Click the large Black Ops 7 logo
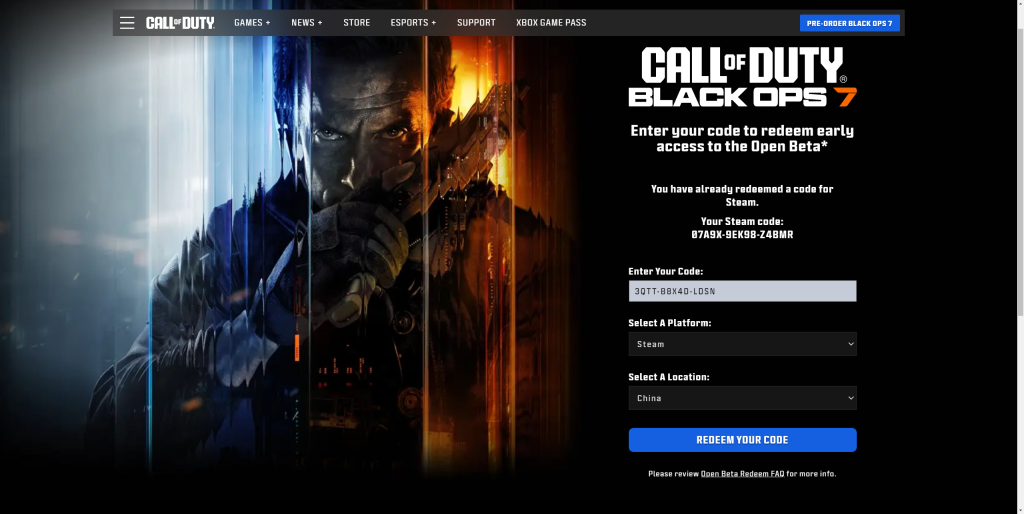The image size is (1024, 514). 742,78
